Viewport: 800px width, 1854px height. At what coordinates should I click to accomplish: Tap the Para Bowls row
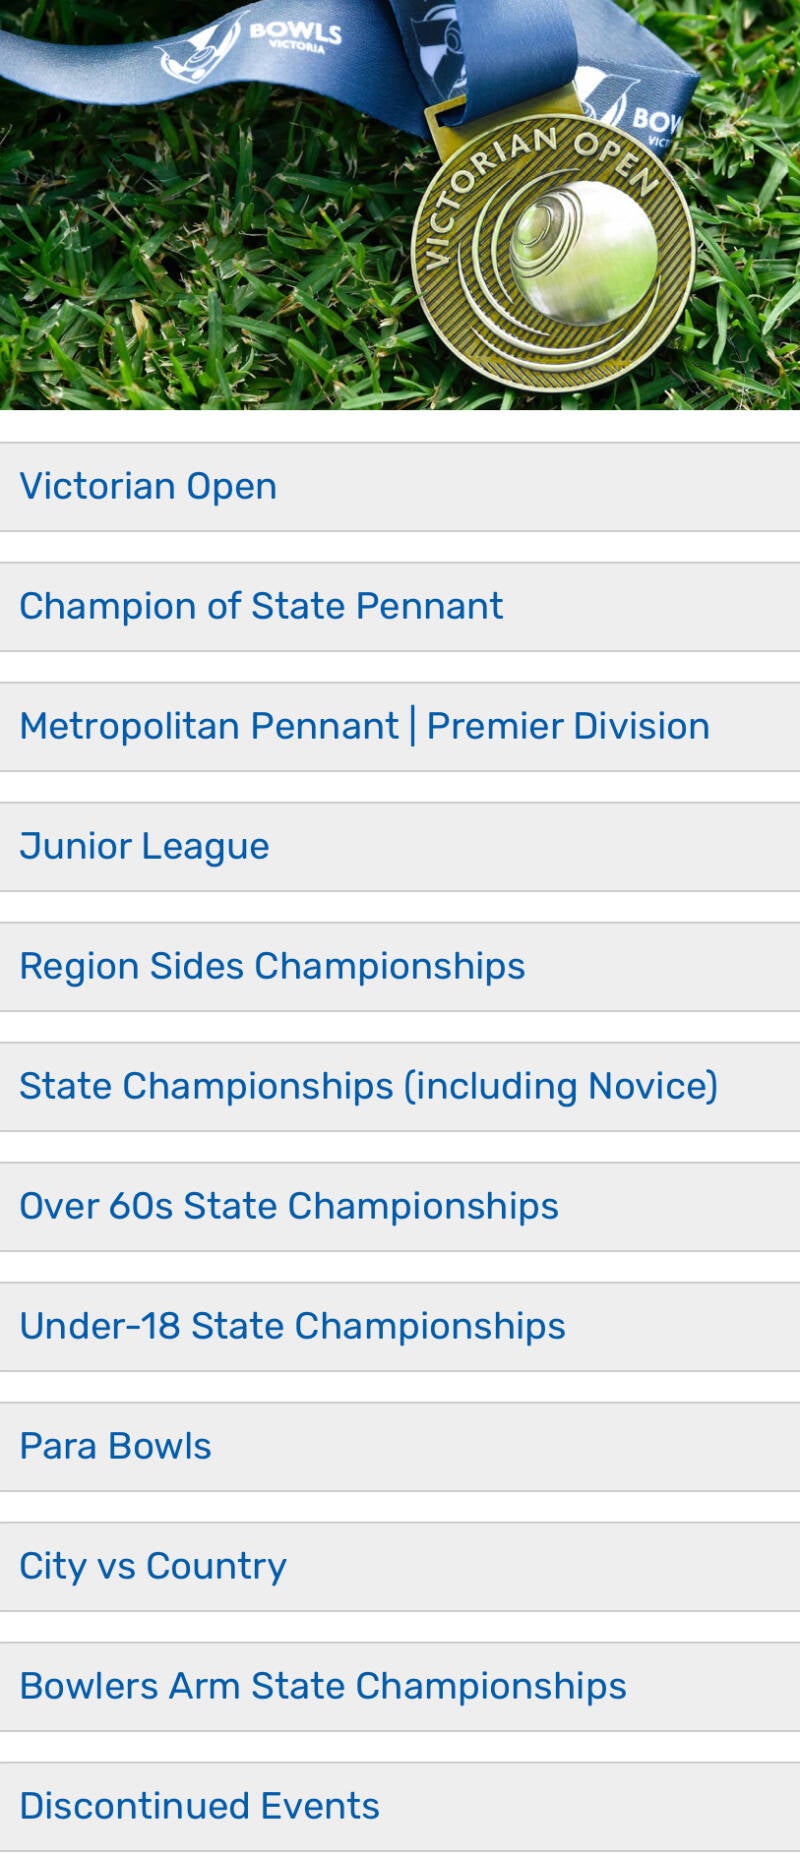(x=400, y=1447)
